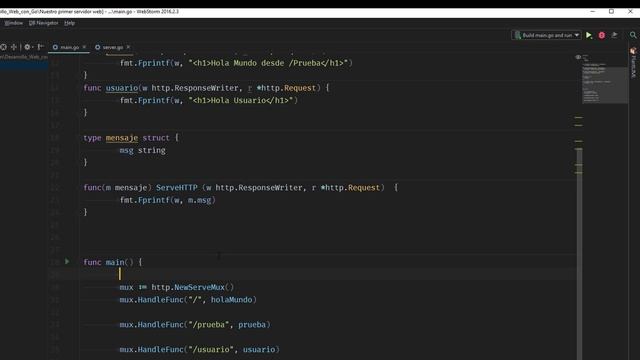Click the 'Hola Mundo desde /Prueba' string

(268, 63)
